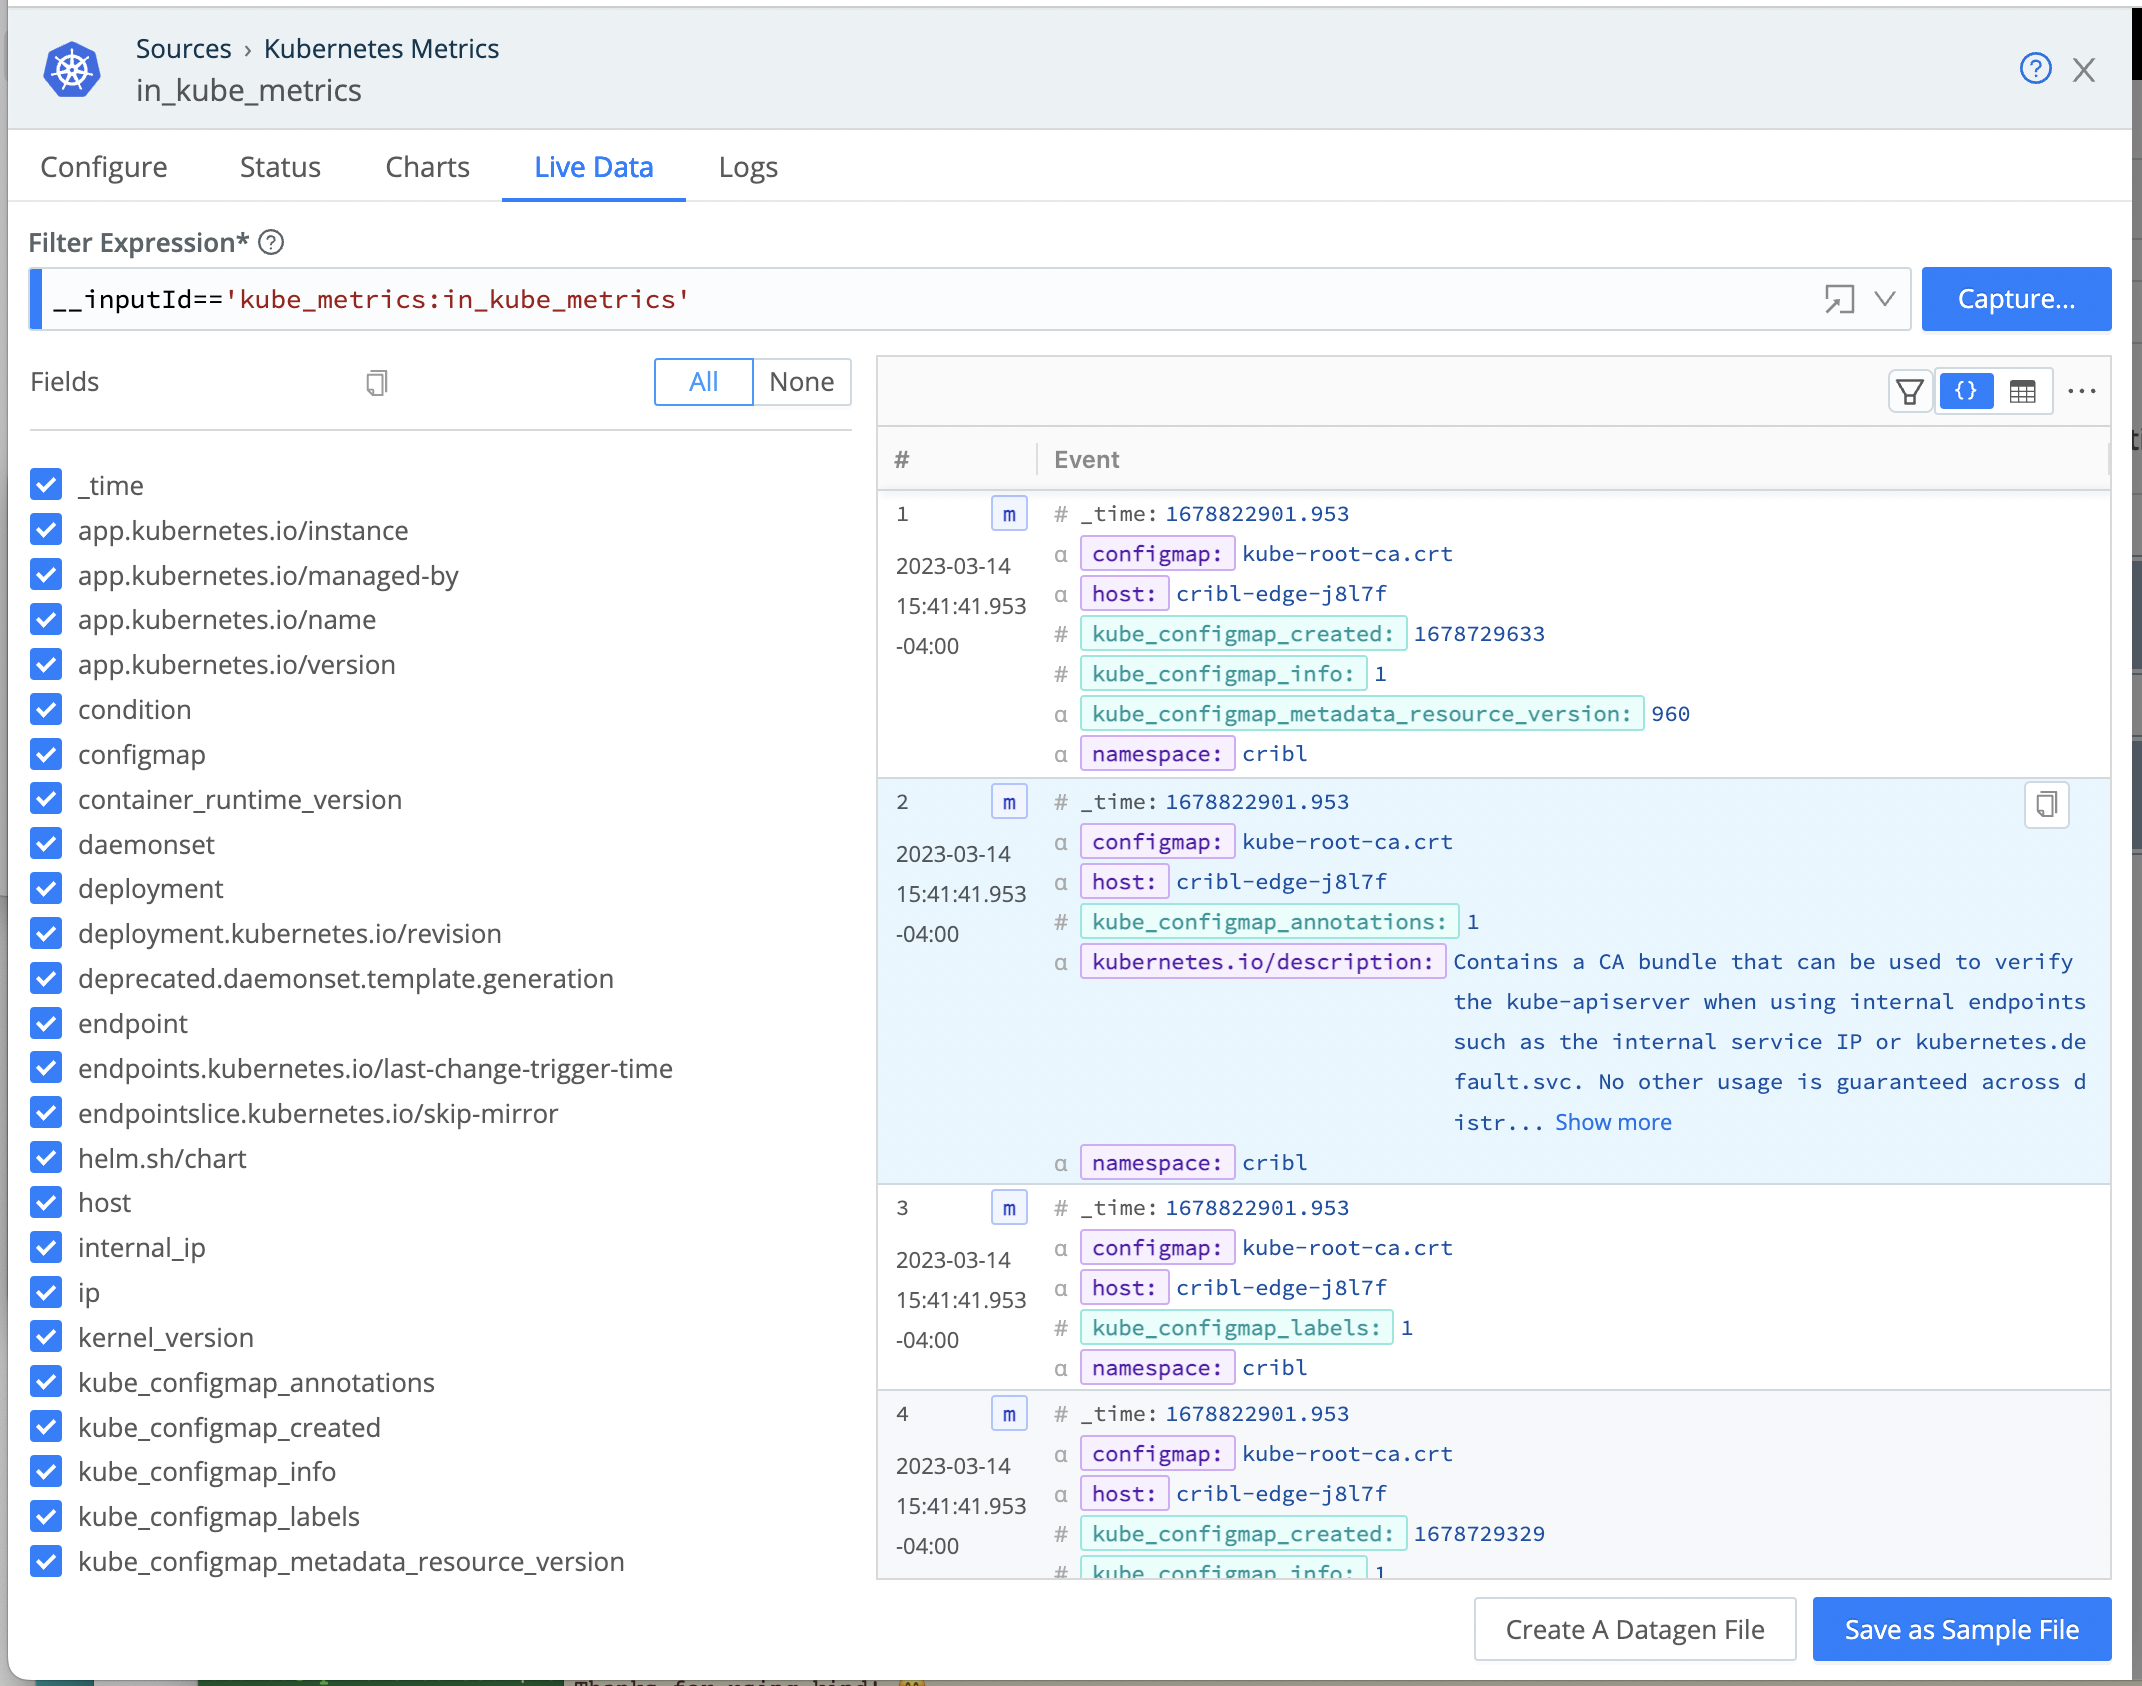2142x1686 pixels.
Task: Click the Capture button
Action: 2016,299
